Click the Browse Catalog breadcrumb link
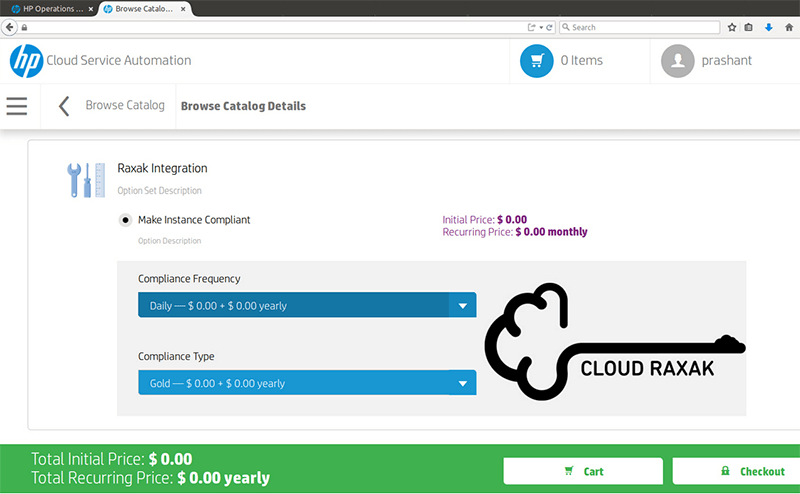 tap(124, 106)
